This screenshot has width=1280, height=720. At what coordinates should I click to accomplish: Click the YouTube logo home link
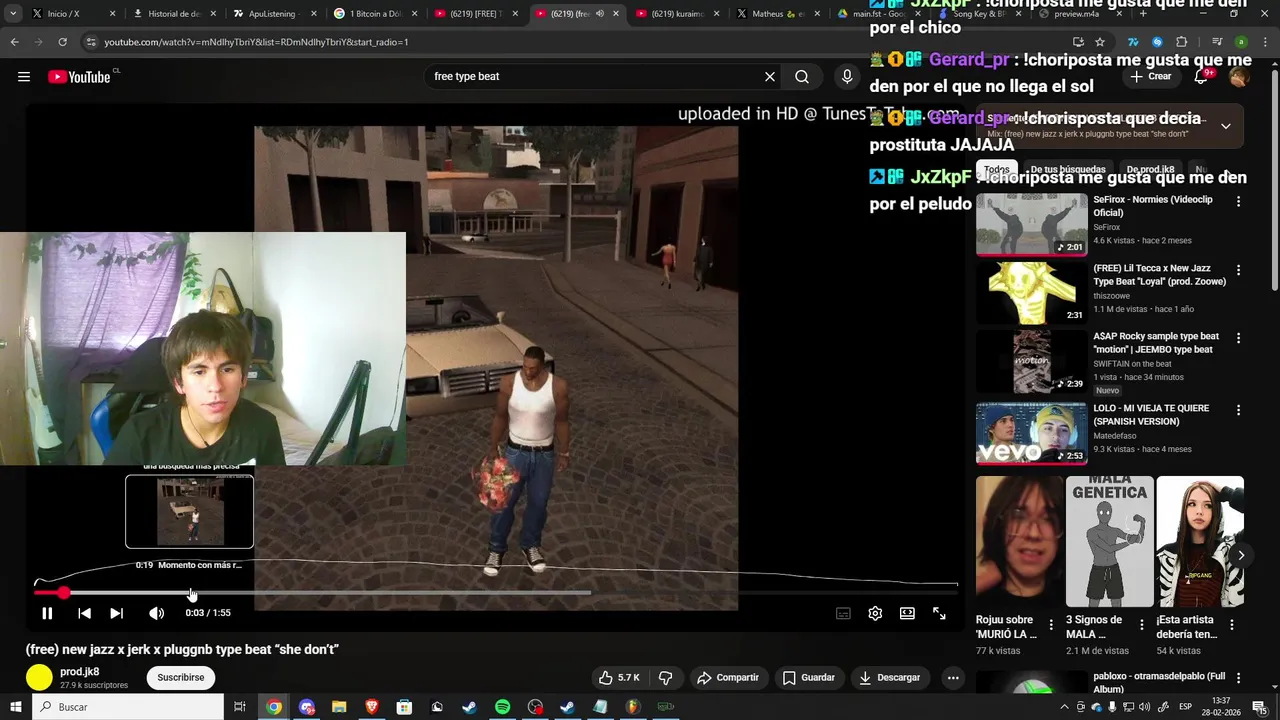(x=79, y=77)
